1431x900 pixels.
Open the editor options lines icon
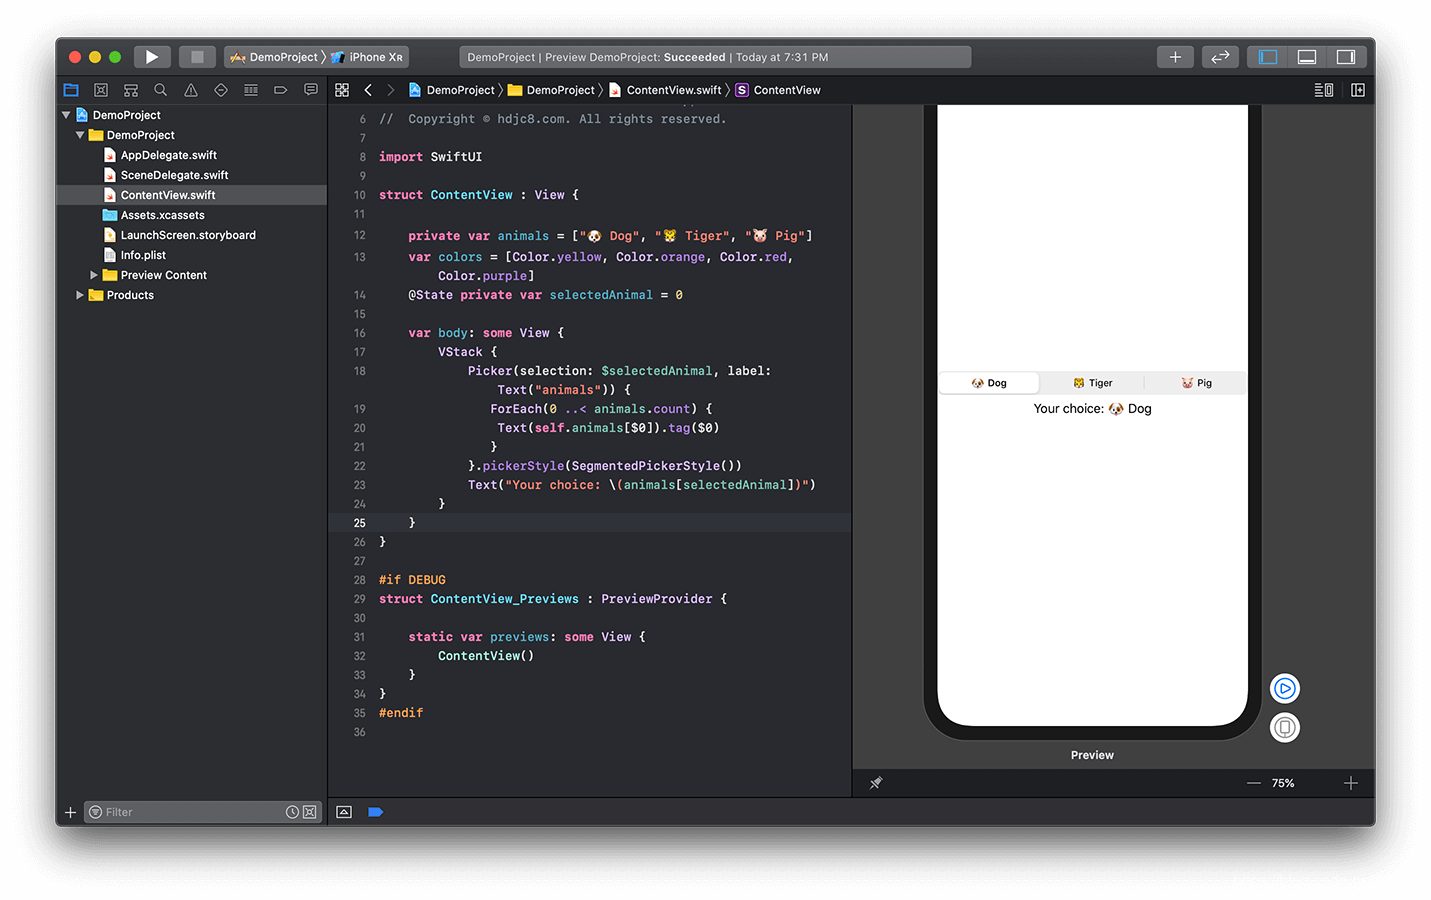(x=1323, y=90)
